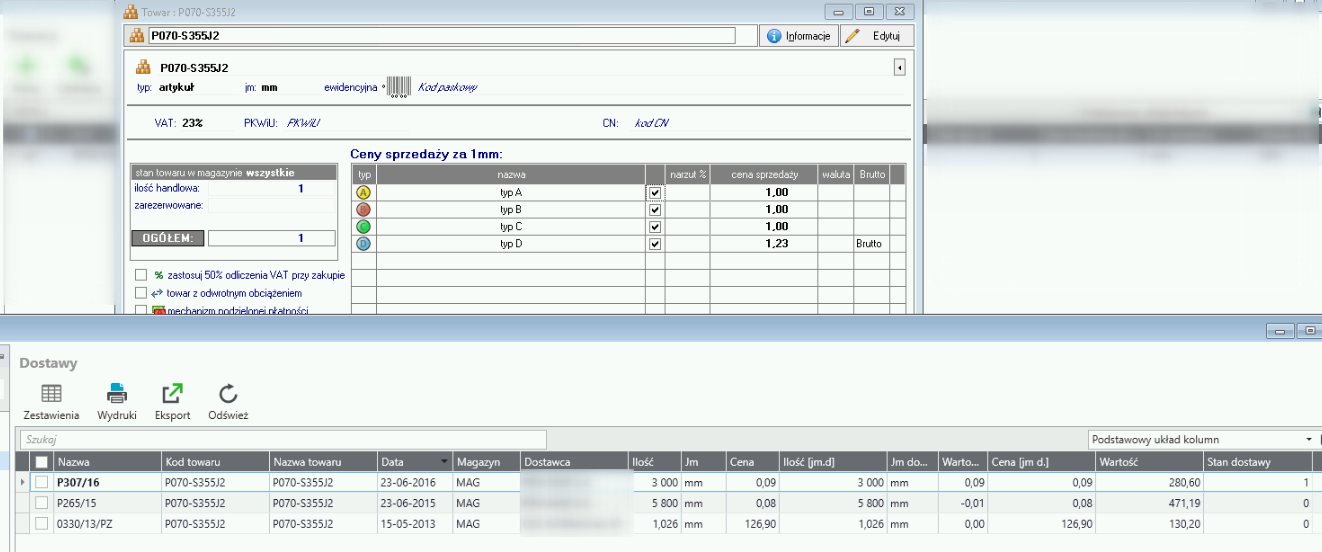Sort by the Data column header
This screenshot has height=552, width=1322.
coord(414,462)
